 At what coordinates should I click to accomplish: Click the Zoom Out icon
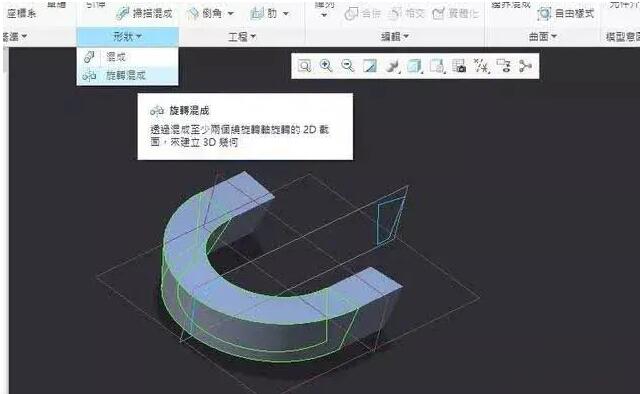348,66
